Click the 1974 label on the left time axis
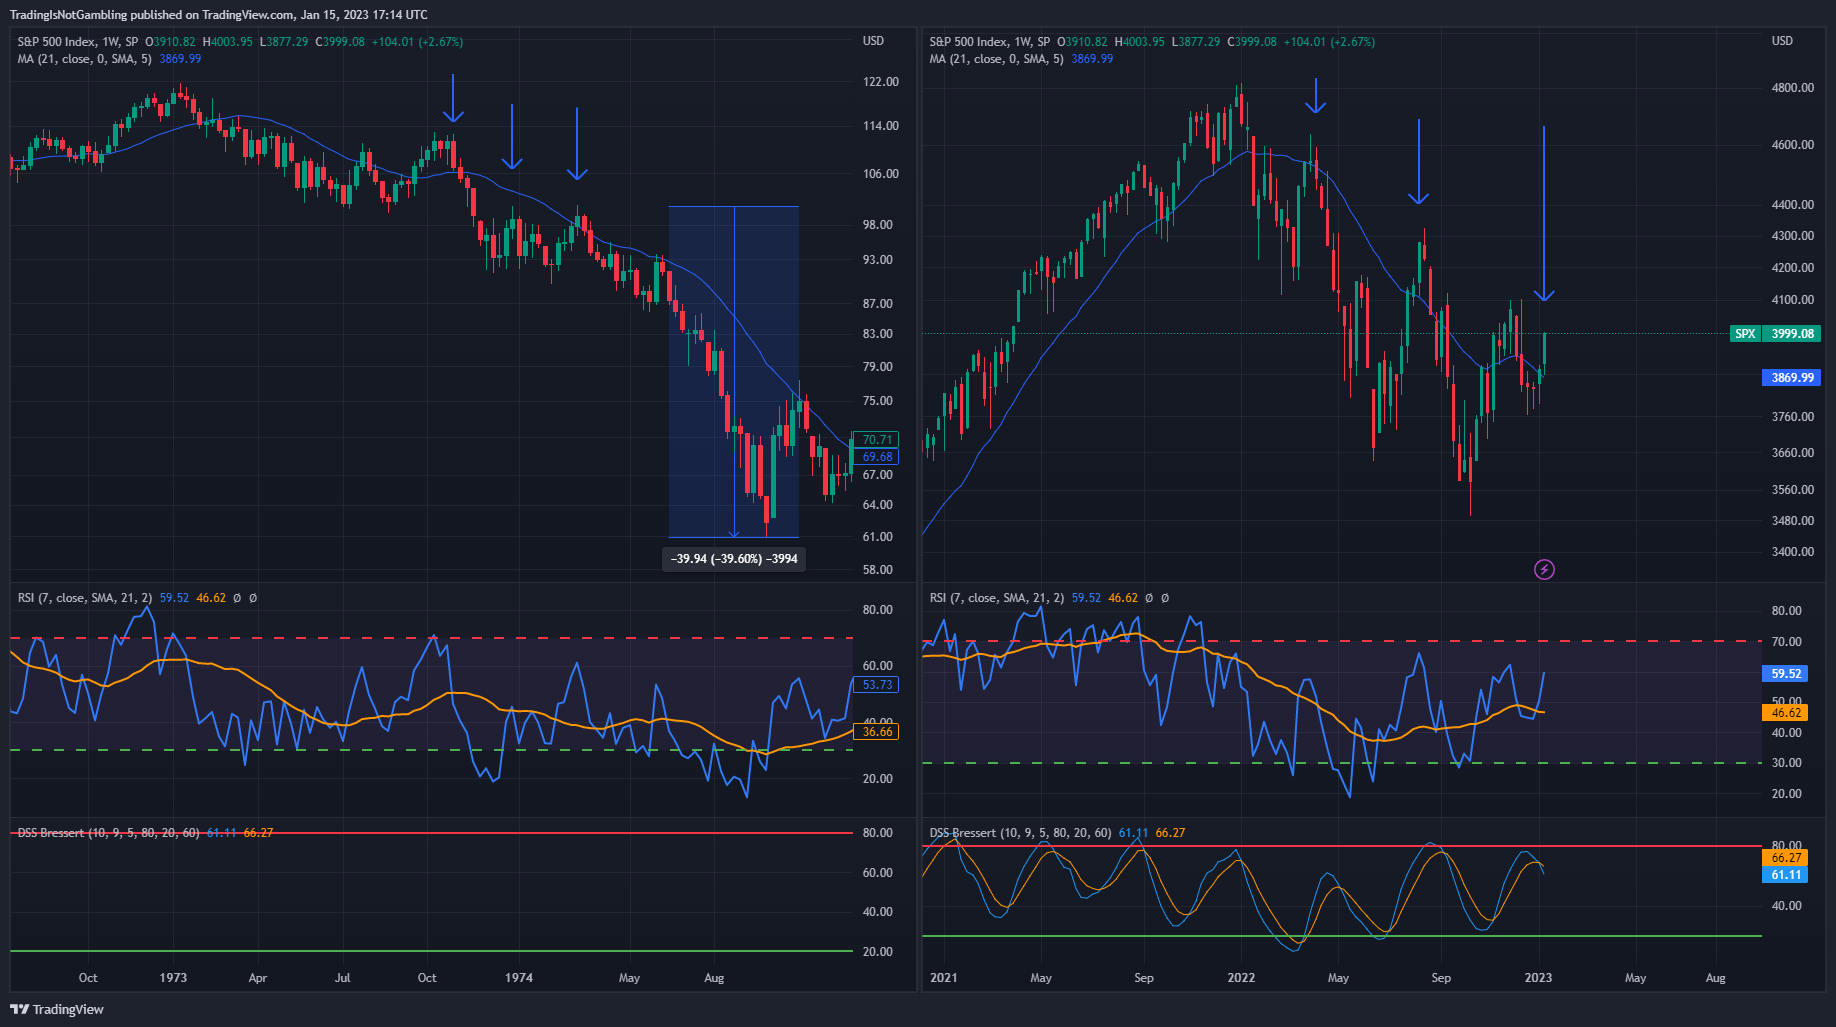The height and width of the screenshot is (1027, 1836). [519, 978]
